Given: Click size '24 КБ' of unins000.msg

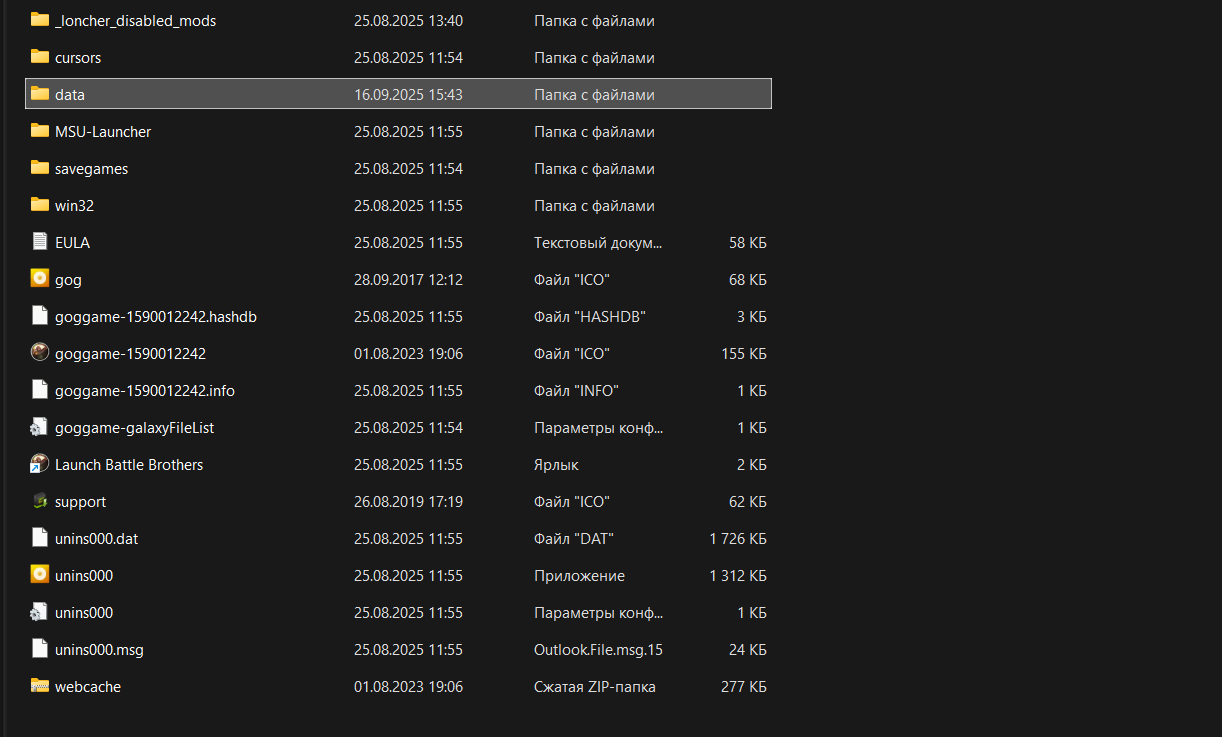Looking at the screenshot, I should (x=748, y=649).
